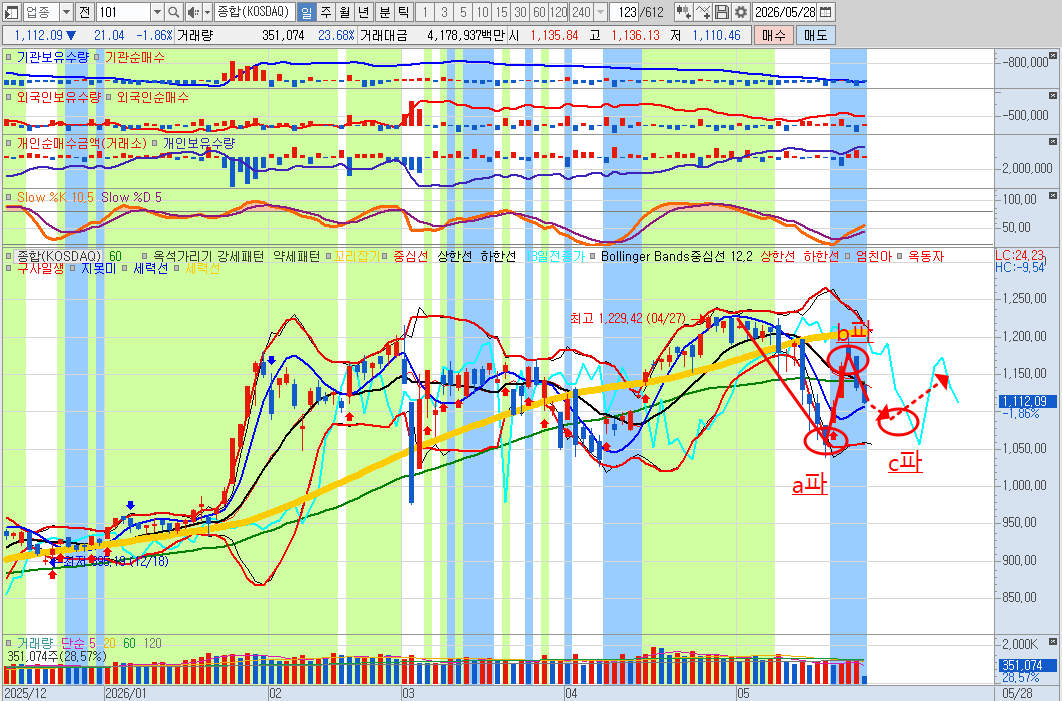Close the 개인순매수금액 indicator panel

[x=1053, y=142]
